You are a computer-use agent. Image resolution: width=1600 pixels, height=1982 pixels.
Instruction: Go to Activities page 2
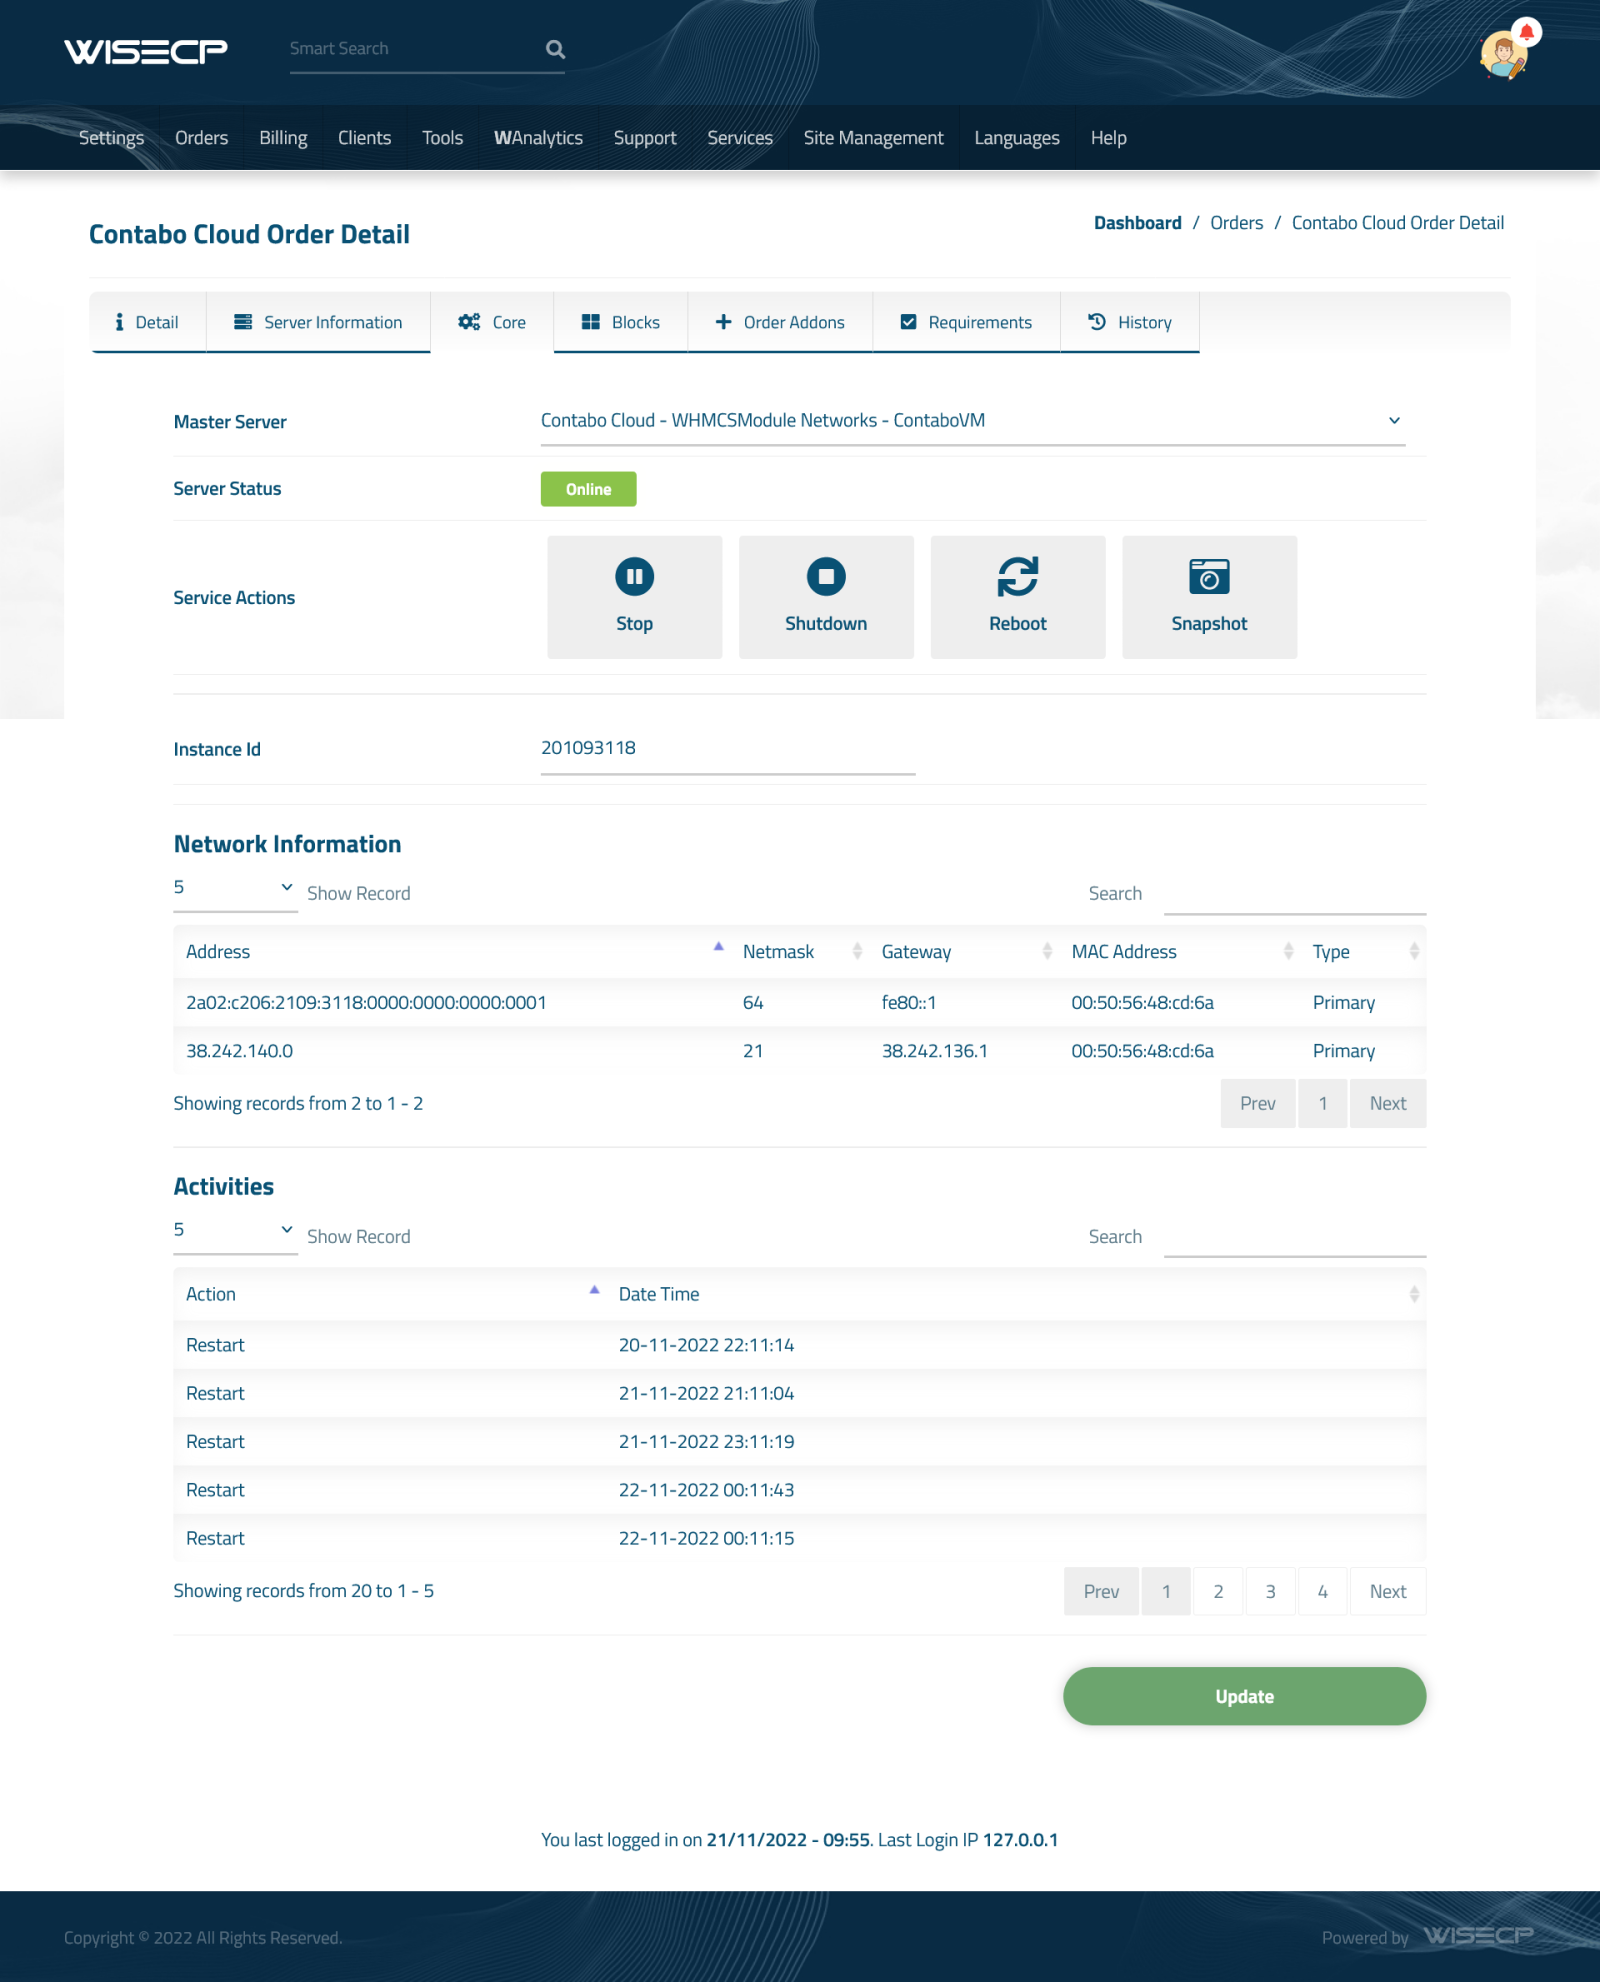[1218, 1591]
